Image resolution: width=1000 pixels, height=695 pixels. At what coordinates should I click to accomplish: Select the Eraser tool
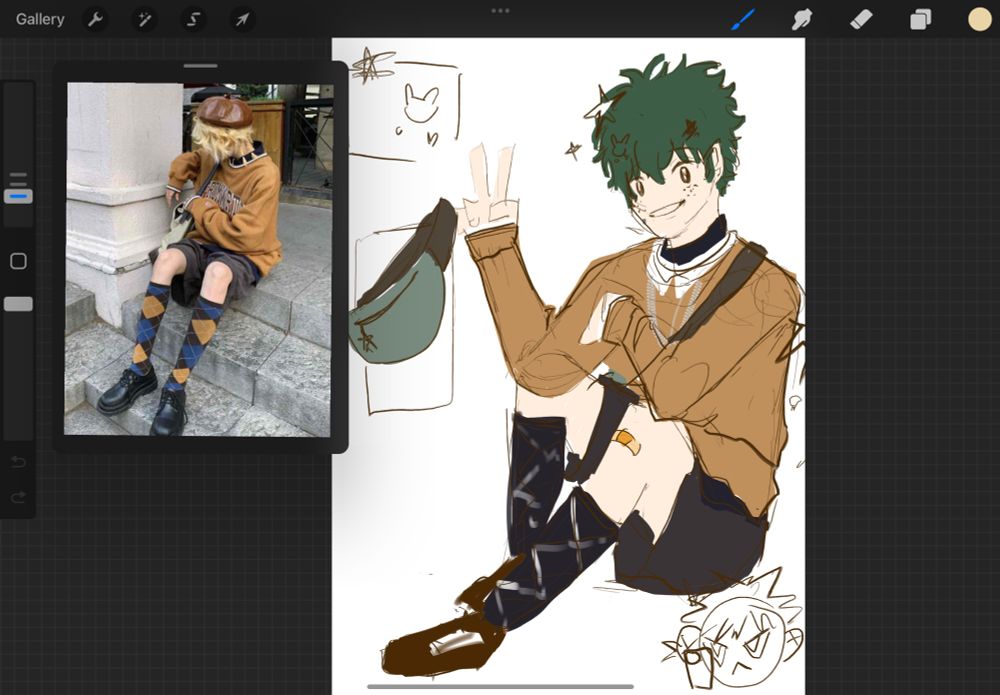(x=861, y=19)
